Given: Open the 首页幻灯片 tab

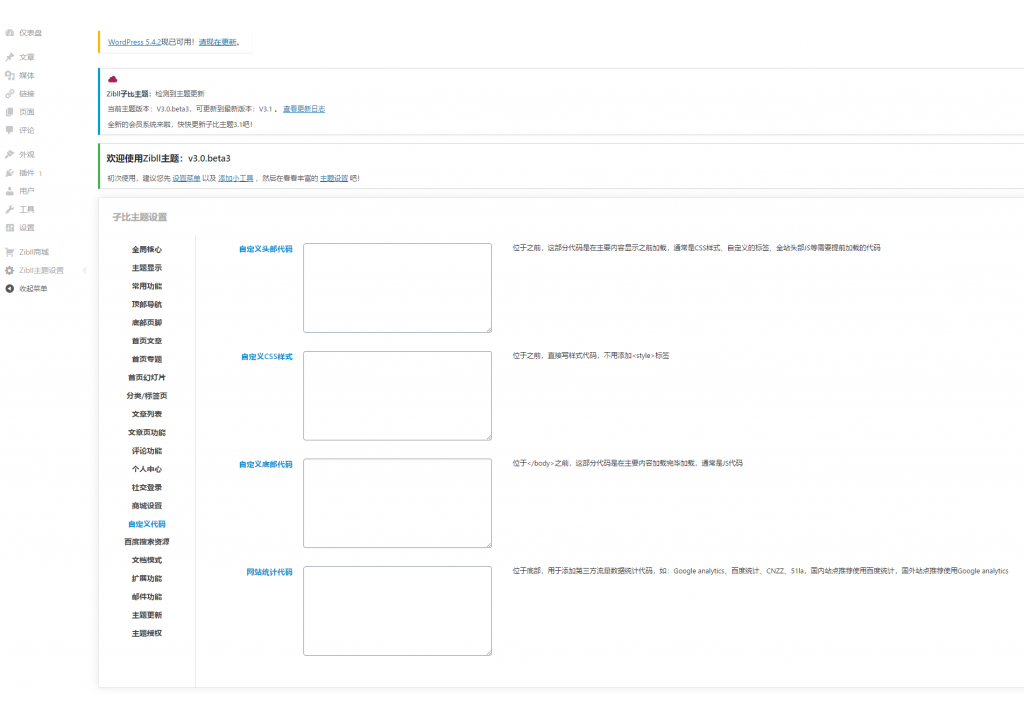Looking at the screenshot, I should 147,378.
